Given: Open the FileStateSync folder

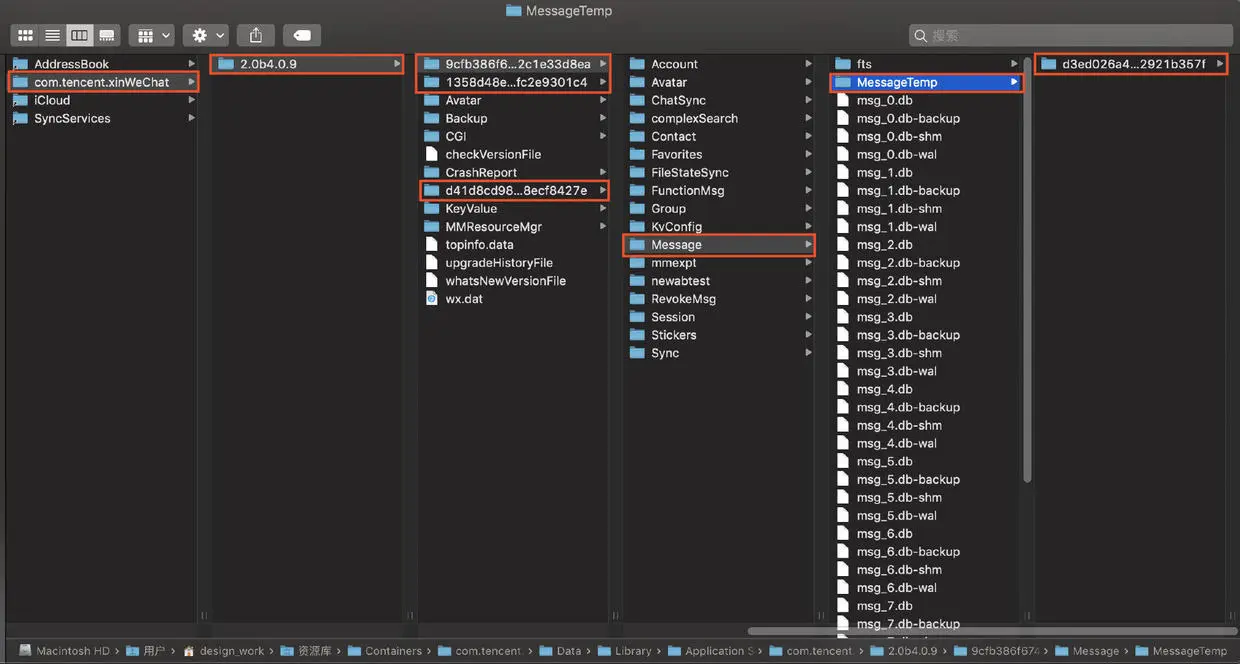Looking at the screenshot, I should pos(720,172).
